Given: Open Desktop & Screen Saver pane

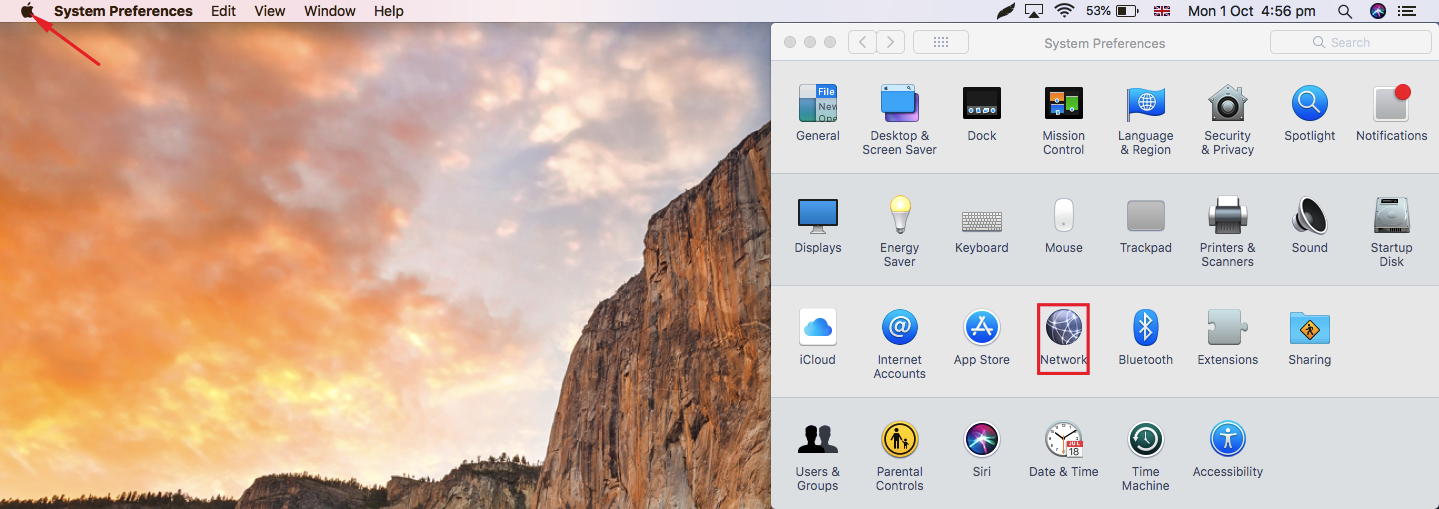Looking at the screenshot, I should [x=899, y=104].
